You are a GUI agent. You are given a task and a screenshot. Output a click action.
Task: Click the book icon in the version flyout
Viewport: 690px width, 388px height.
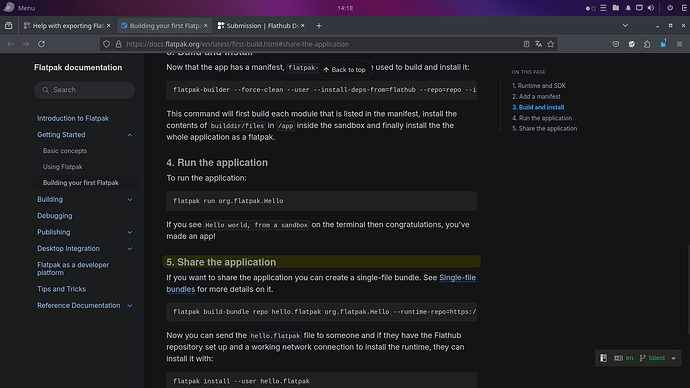(603, 358)
